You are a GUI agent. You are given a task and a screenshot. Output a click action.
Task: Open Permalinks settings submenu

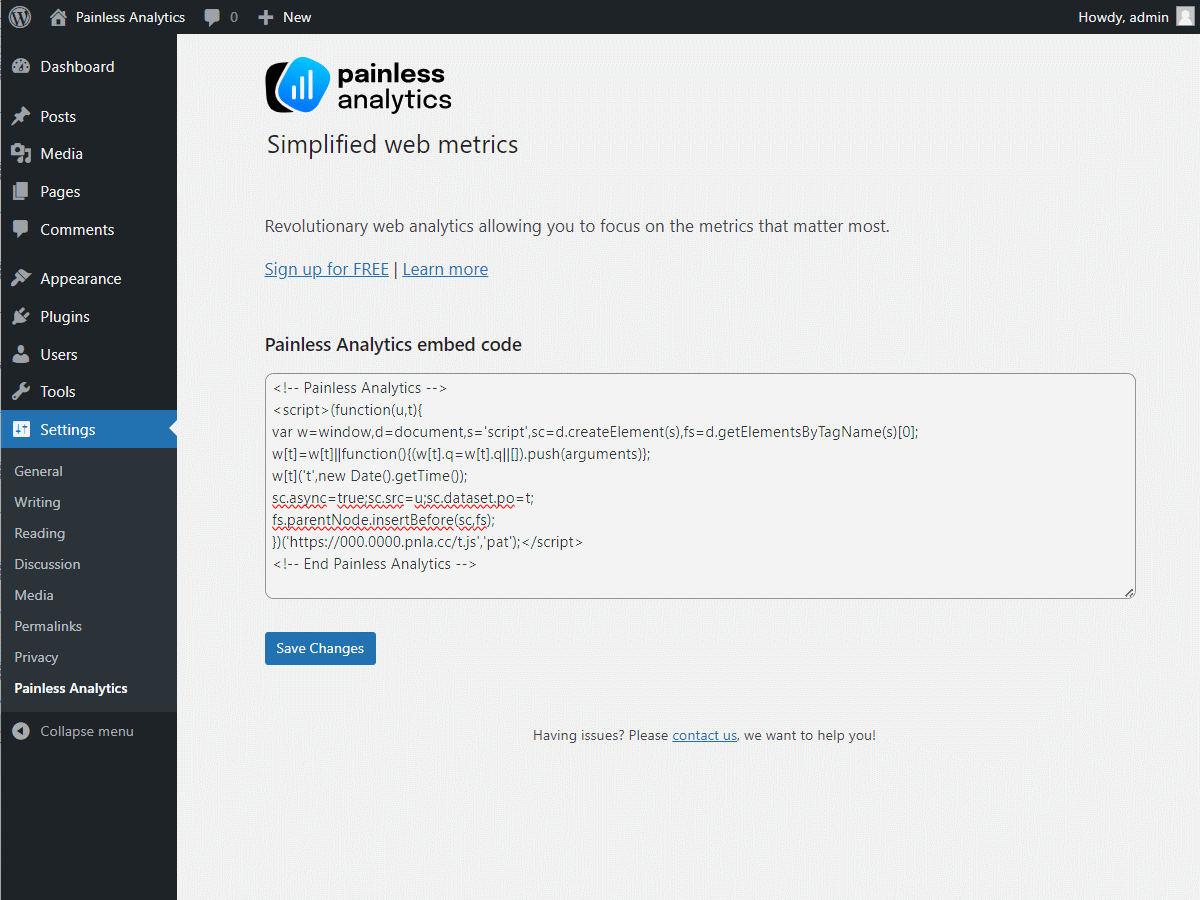48,627
